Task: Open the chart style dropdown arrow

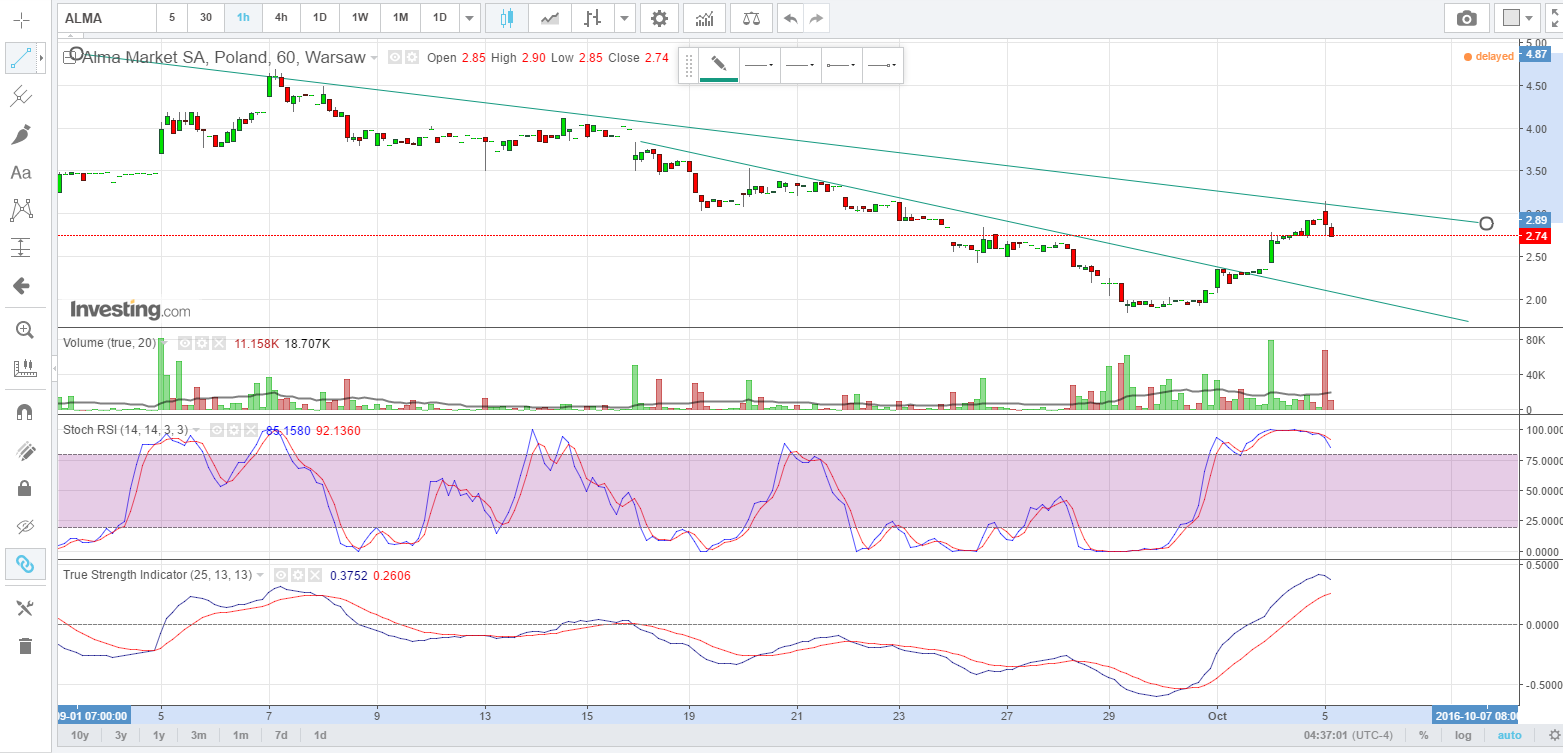Action: pyautogui.click(x=625, y=18)
